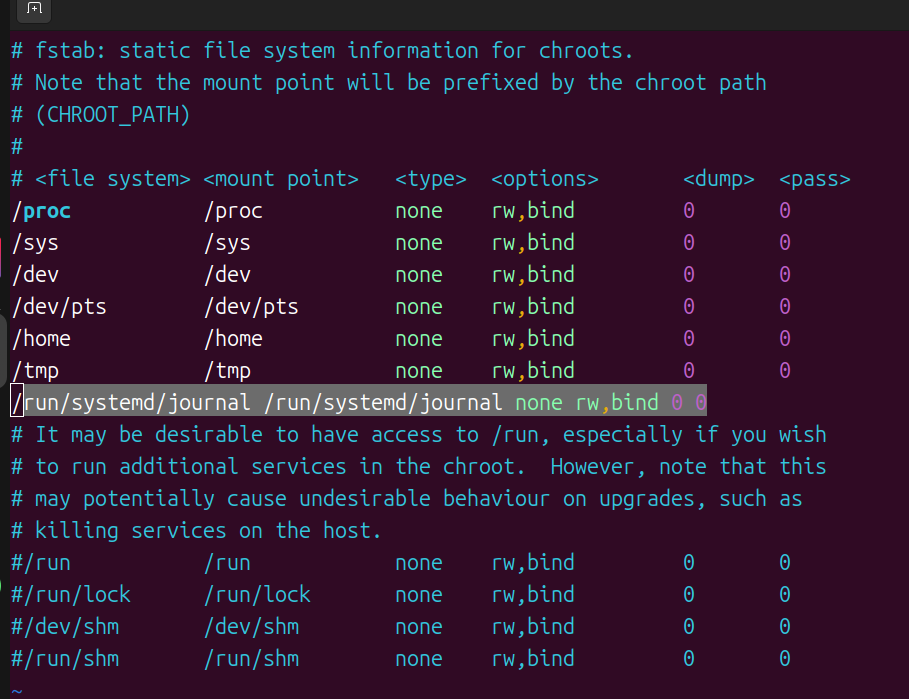909x699 pixels.
Task: Click the dump value 0 on /dev row
Action: point(689,275)
